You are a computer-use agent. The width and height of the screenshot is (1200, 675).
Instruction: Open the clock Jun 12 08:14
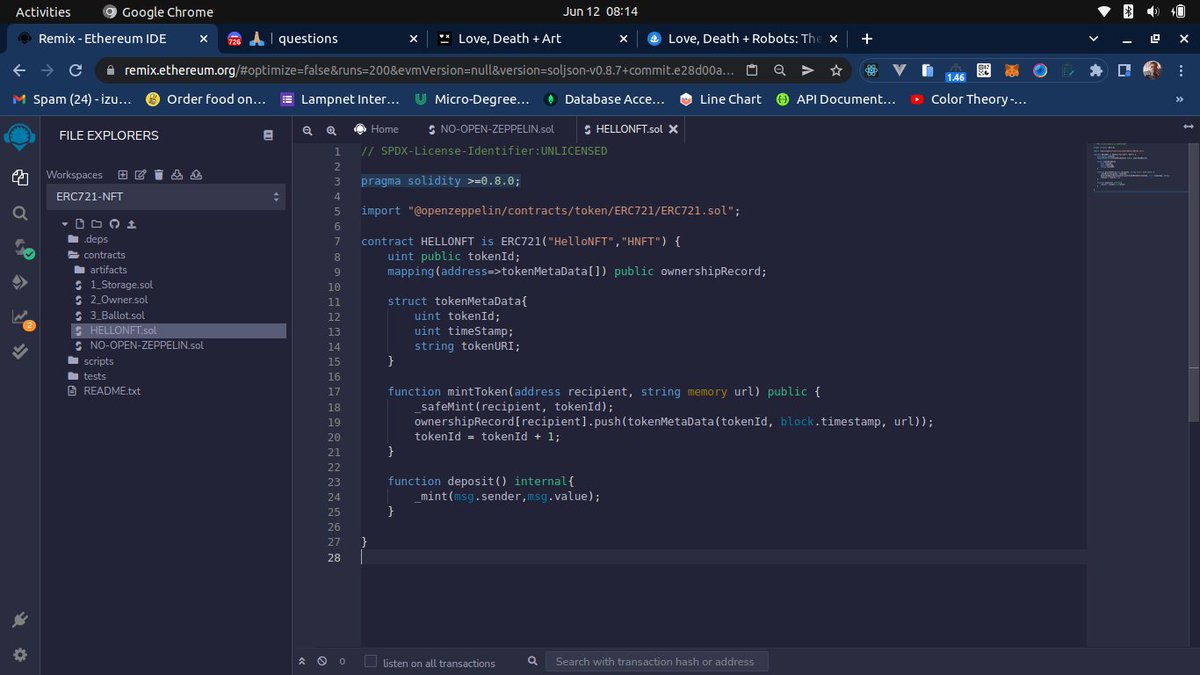[x=600, y=12]
